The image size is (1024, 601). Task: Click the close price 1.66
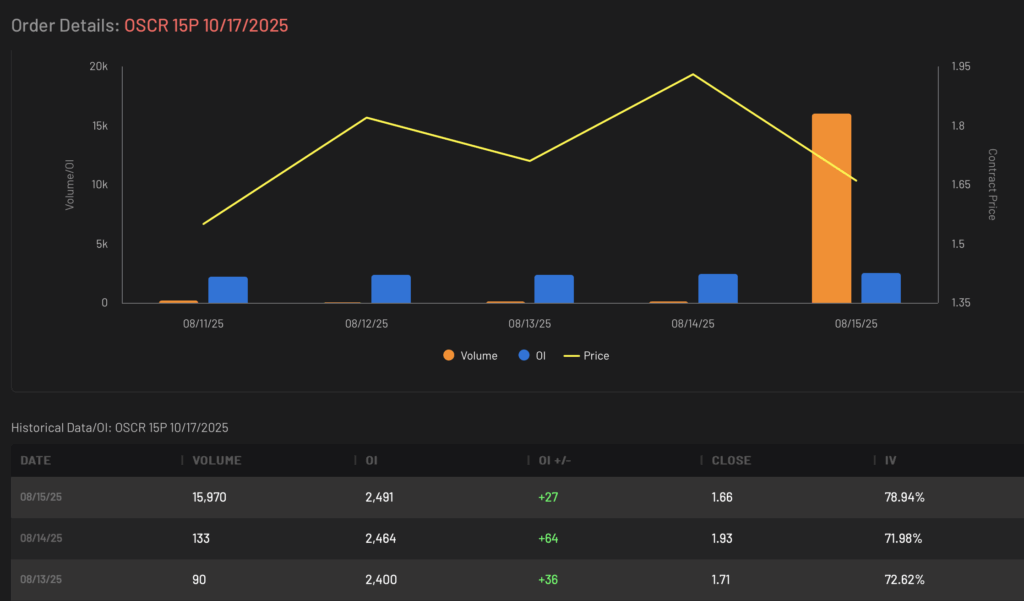722,497
